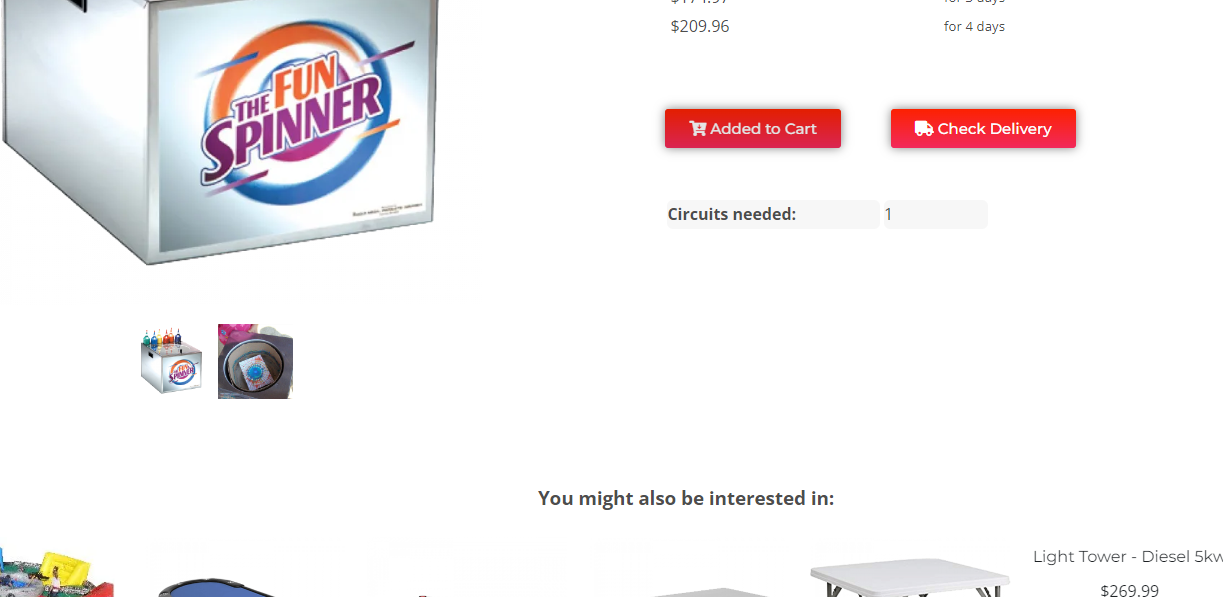Click 'You might also be interested in' heading
Screen dimensions: 1223x597
686,498
